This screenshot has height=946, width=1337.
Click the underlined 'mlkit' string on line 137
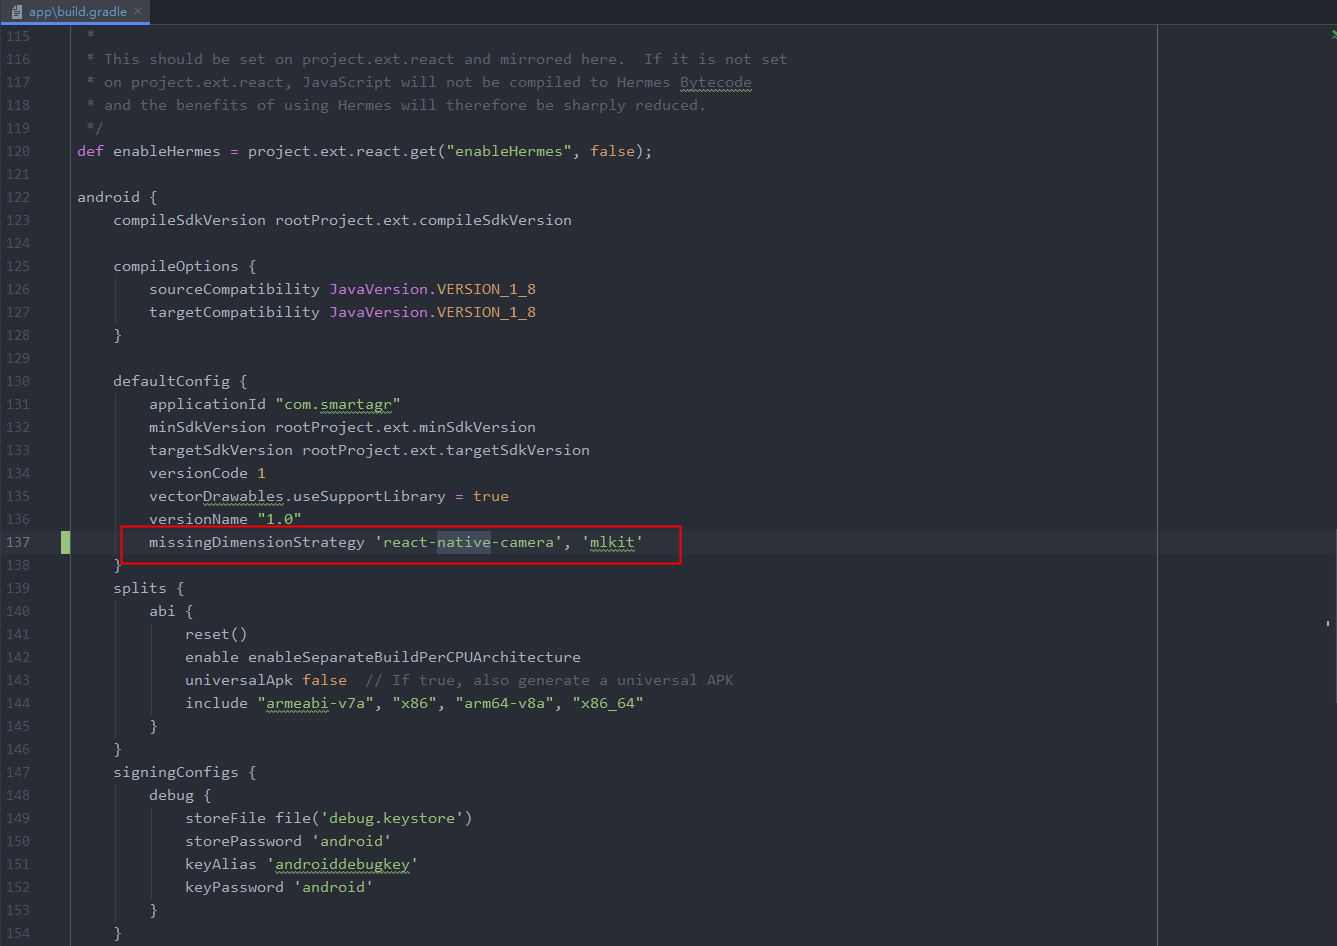pyautogui.click(x=611, y=541)
